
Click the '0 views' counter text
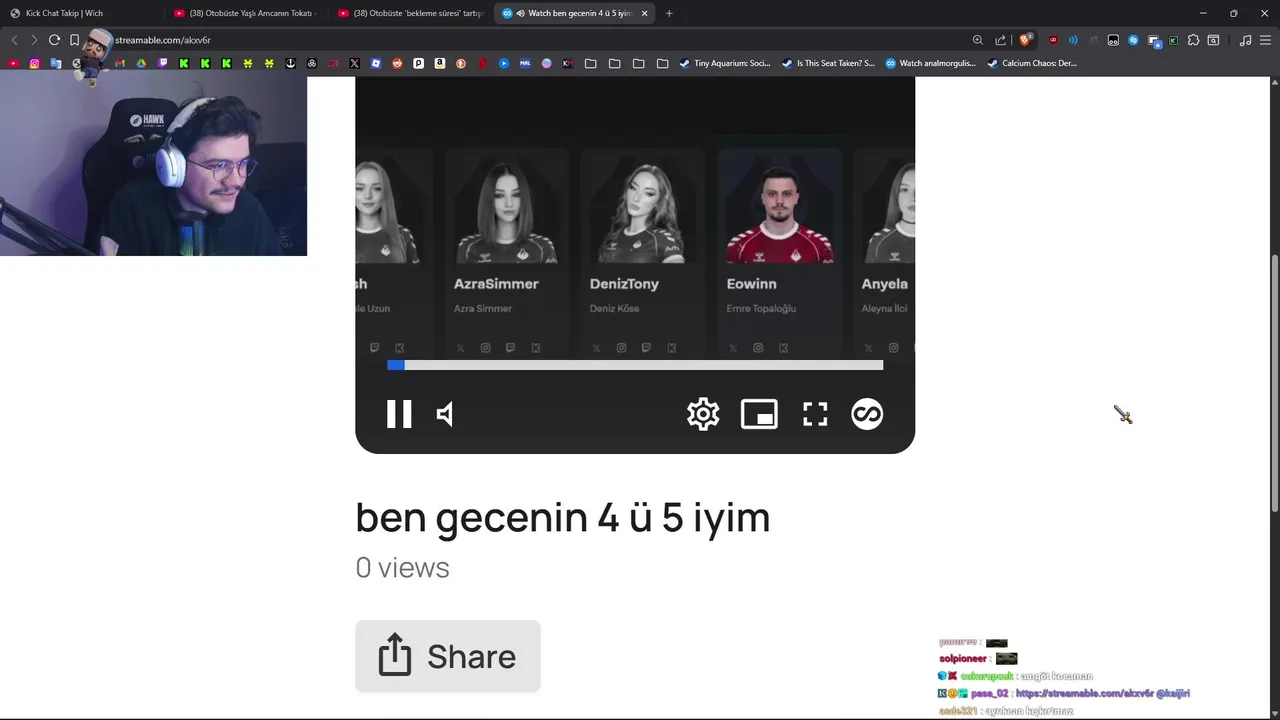[402, 568]
